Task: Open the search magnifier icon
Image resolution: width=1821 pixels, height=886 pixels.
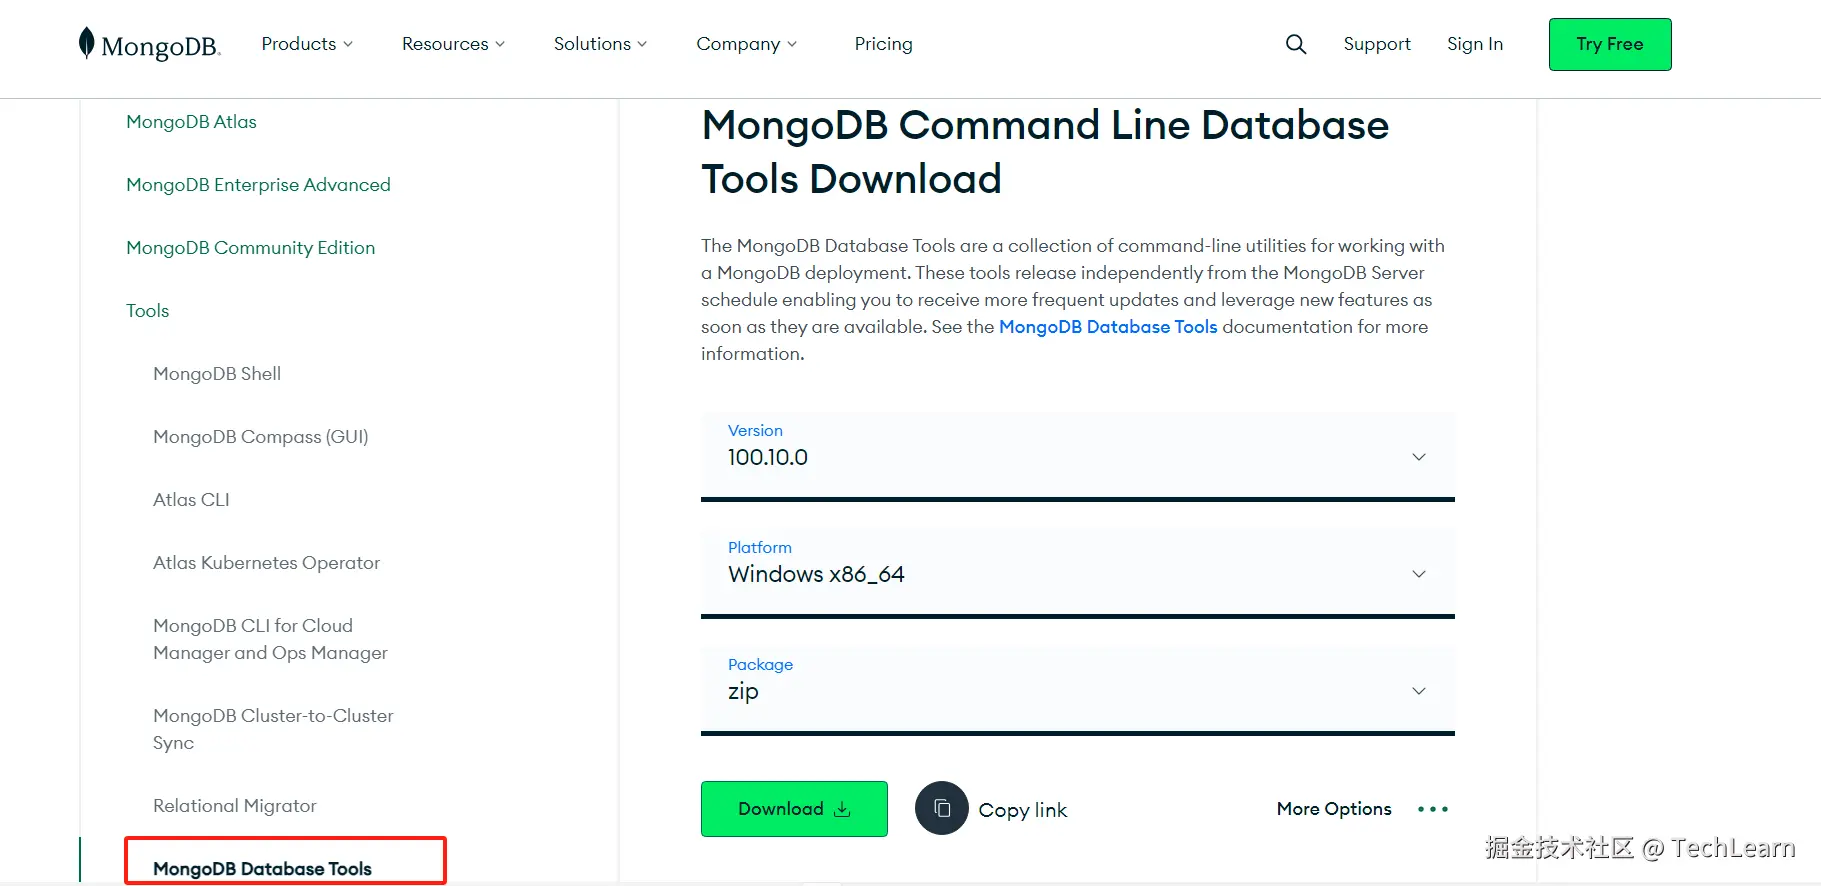Action: click(1295, 44)
